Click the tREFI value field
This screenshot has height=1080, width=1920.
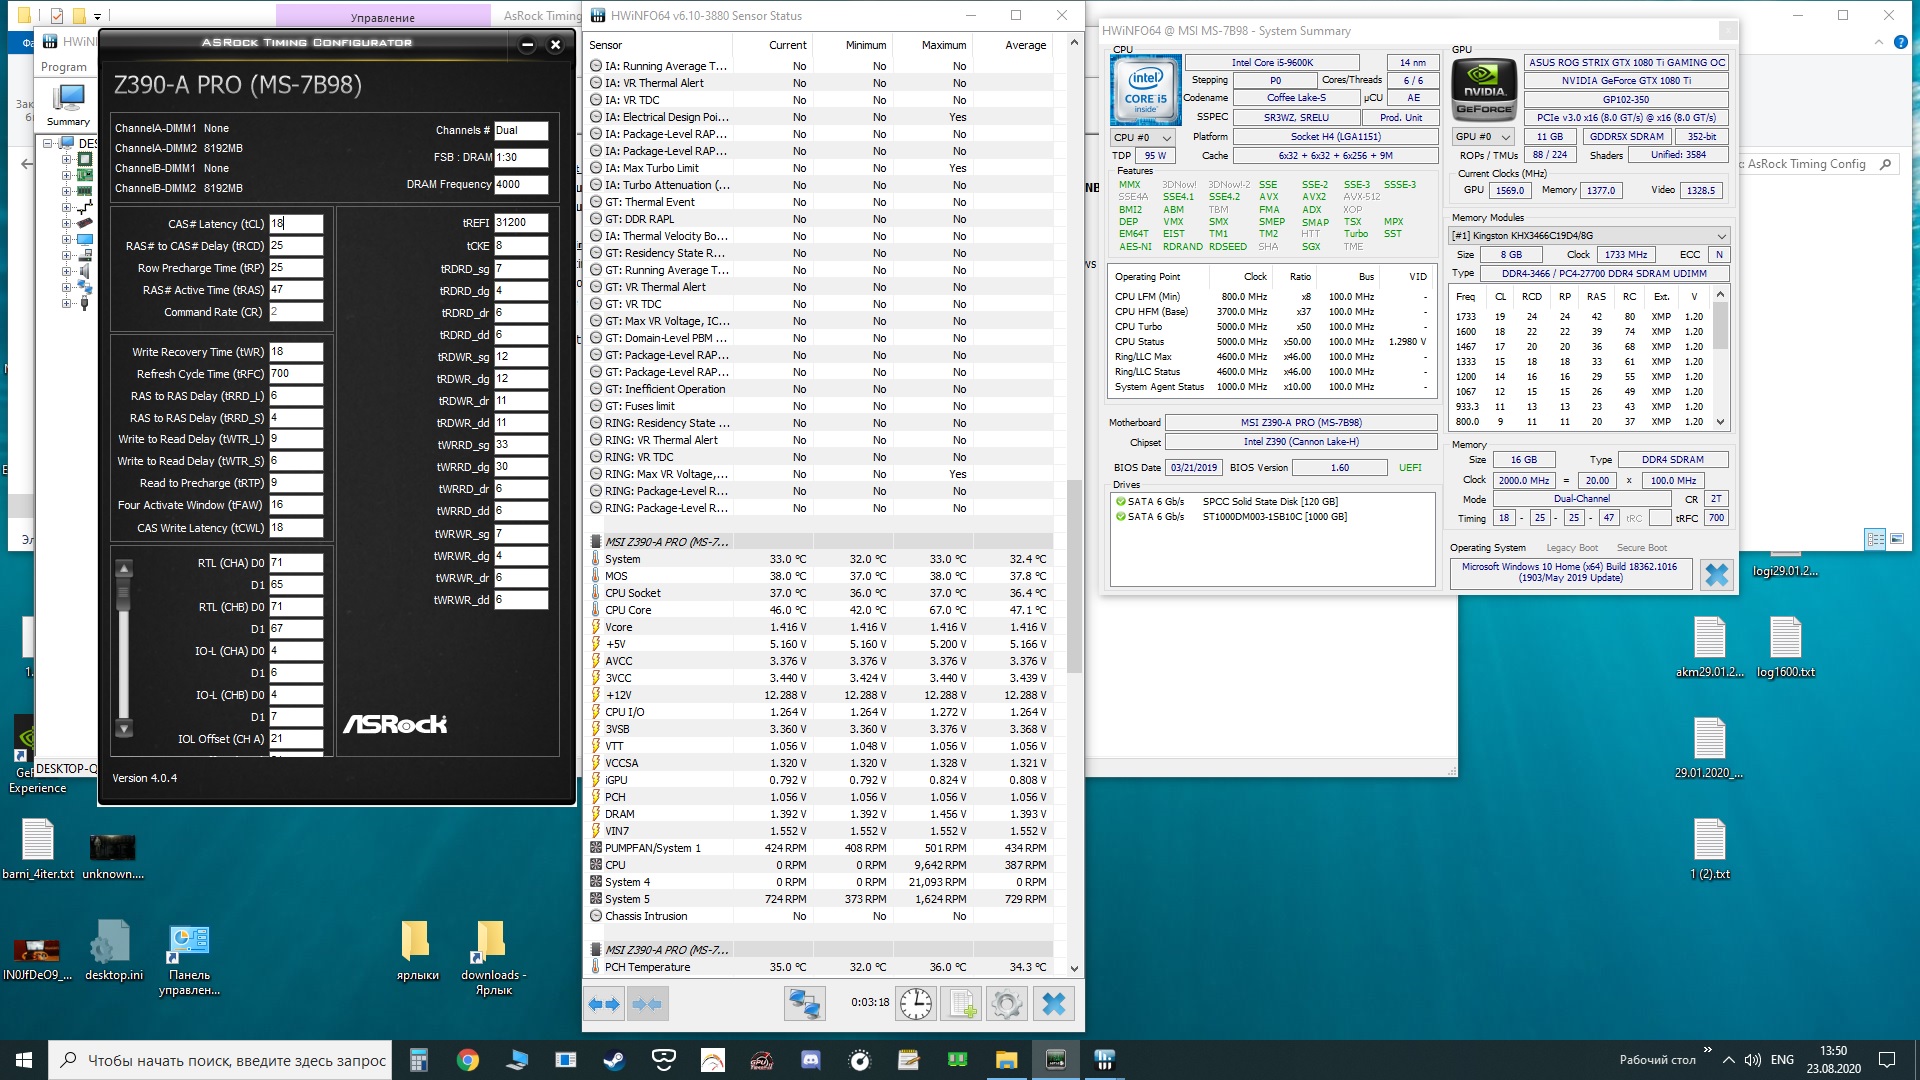point(520,223)
